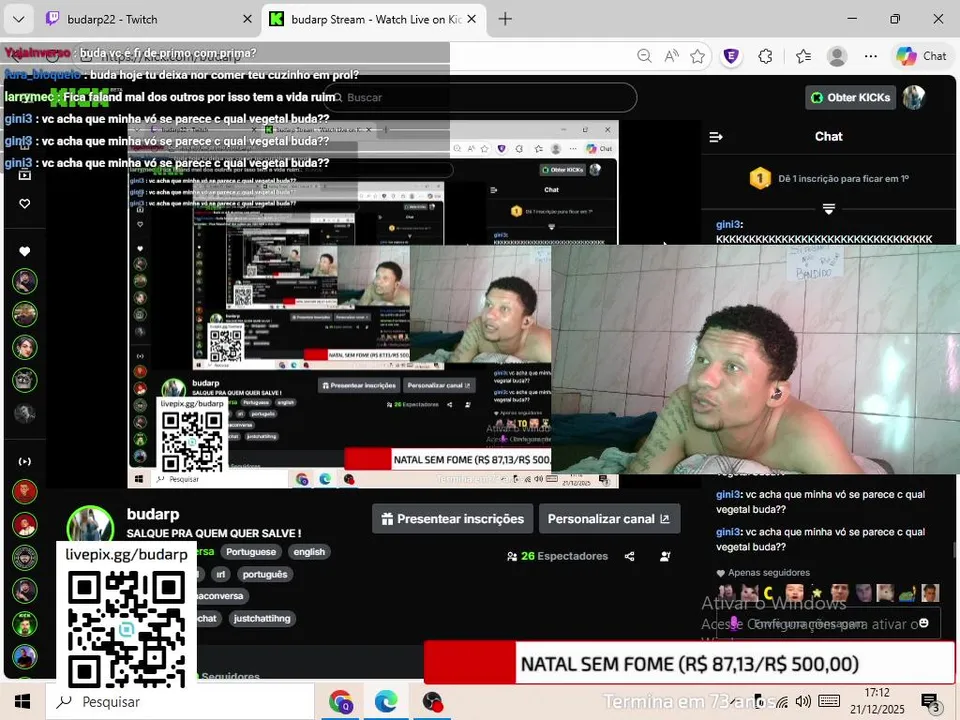Click the Buscar search field on Kick

coord(482,97)
